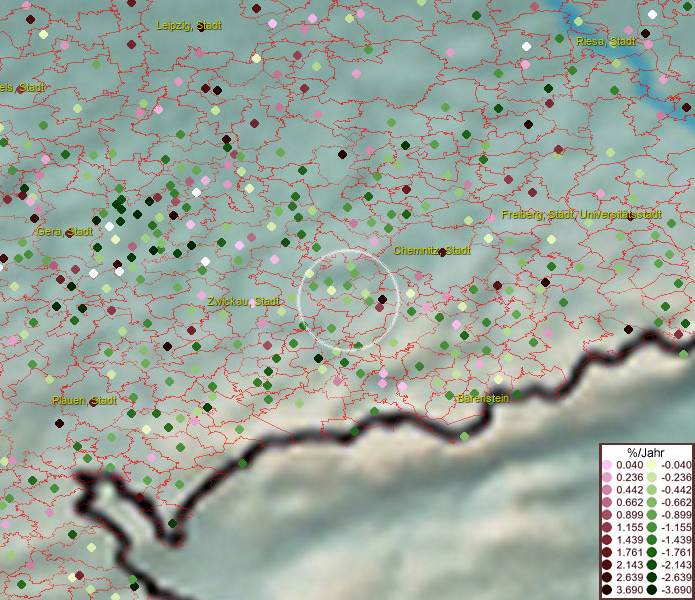Viewport: 695px width, 600px height.
Task: Pick the -0.899 legend swatch
Action: click(652, 515)
